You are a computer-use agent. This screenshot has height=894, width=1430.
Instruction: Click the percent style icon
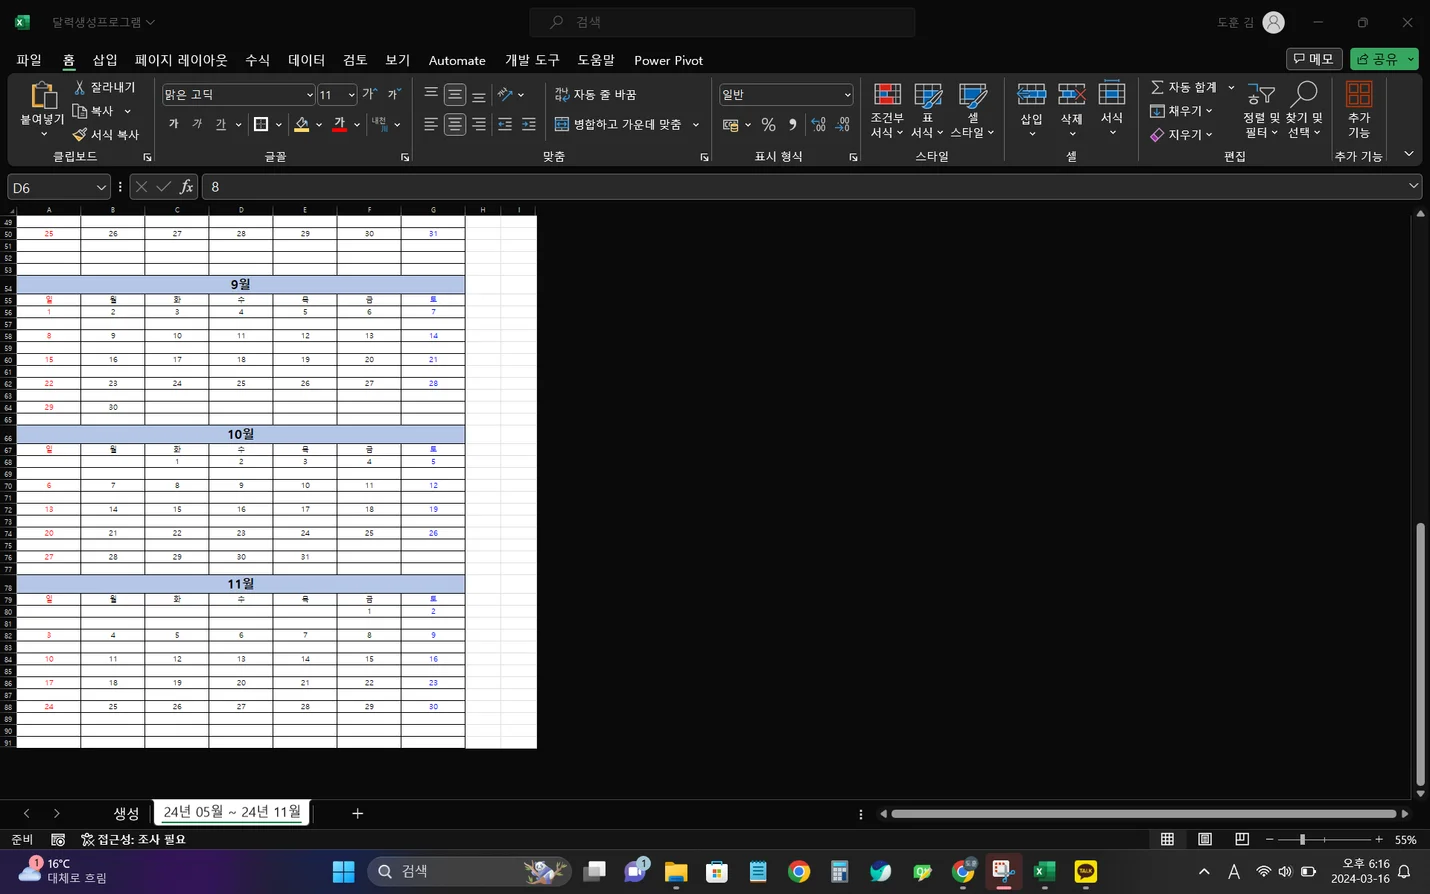[x=768, y=125]
